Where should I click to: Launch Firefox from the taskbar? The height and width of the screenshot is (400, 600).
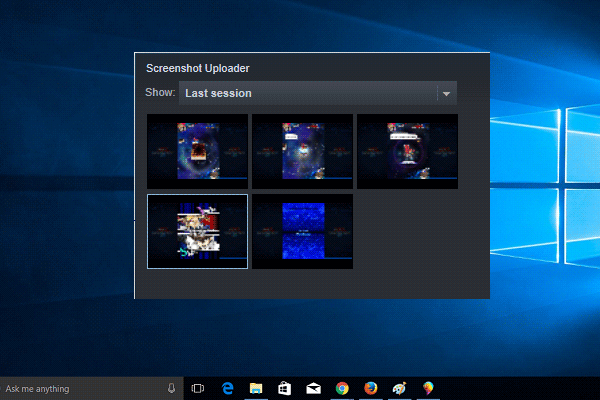click(371, 388)
